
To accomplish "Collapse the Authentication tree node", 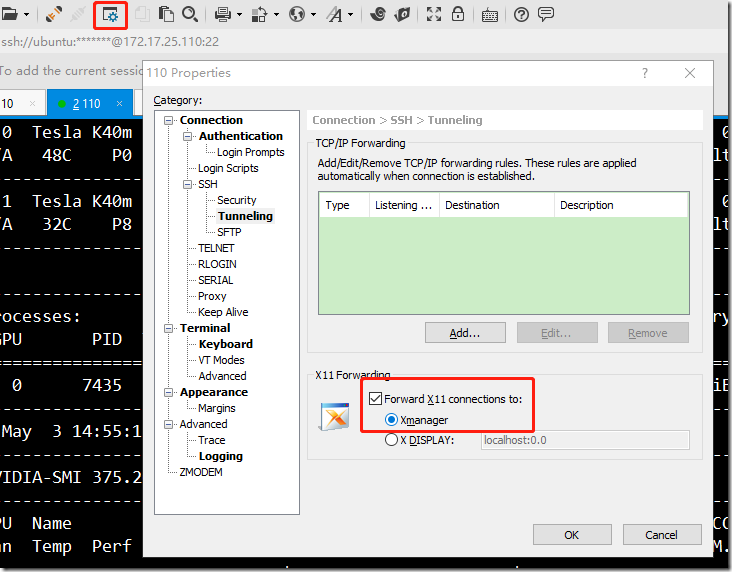I will point(187,136).
